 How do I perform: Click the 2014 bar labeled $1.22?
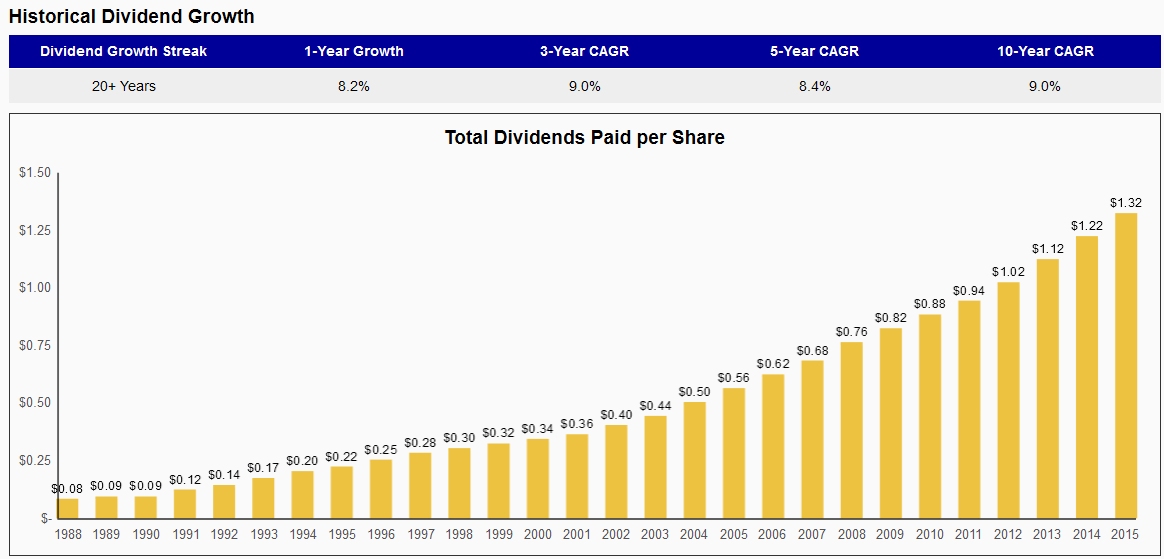(1086, 376)
